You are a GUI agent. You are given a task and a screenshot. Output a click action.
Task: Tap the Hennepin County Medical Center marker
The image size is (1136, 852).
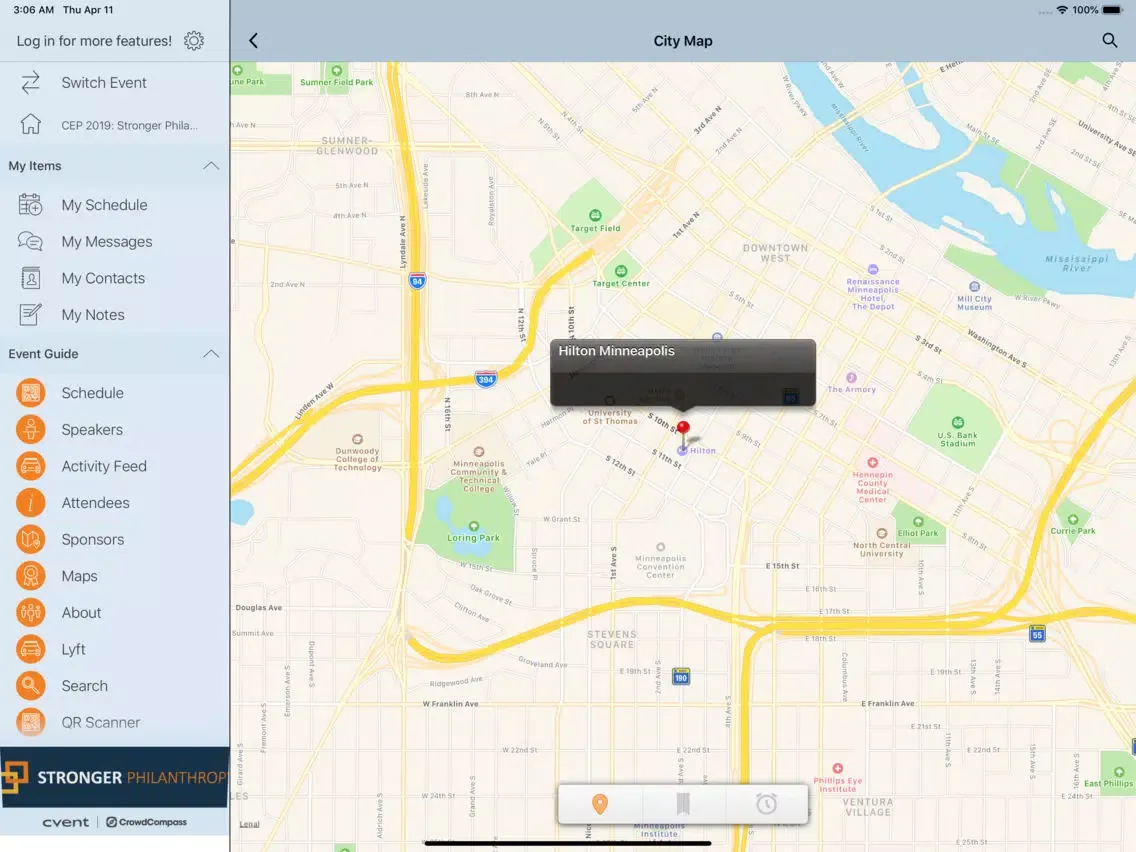tap(873, 462)
